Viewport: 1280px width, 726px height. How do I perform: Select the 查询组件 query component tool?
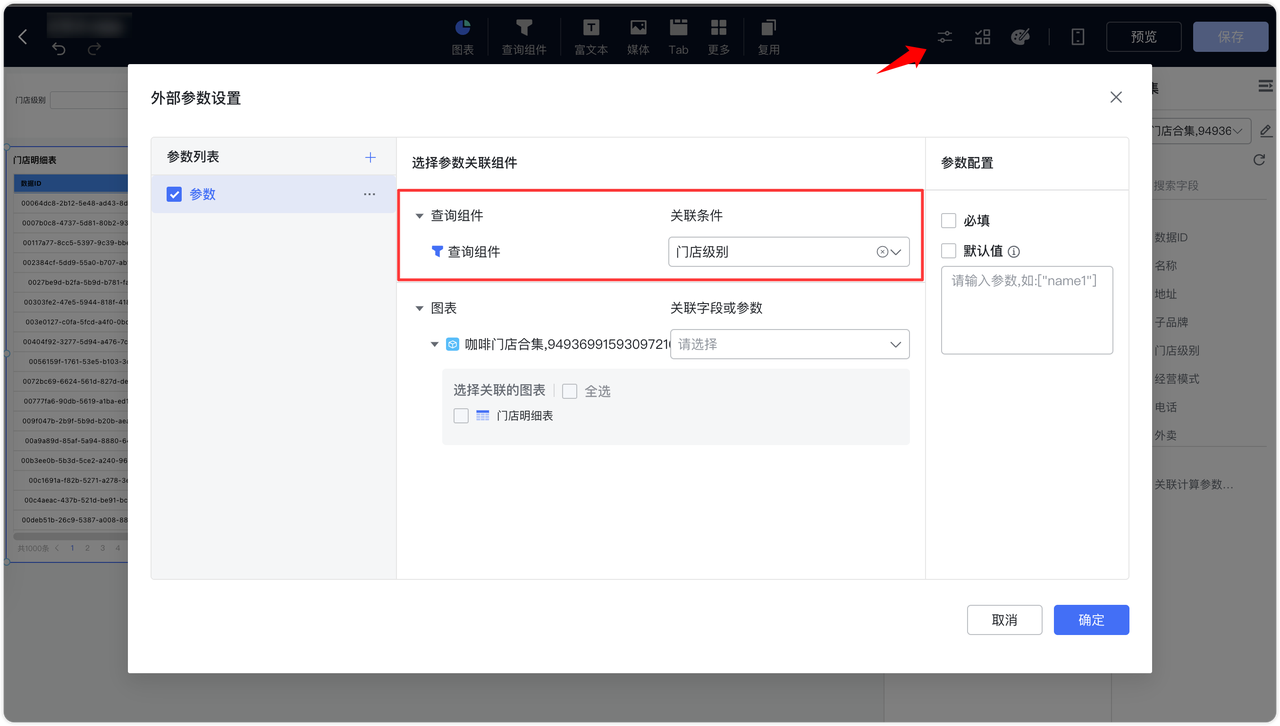pos(525,36)
